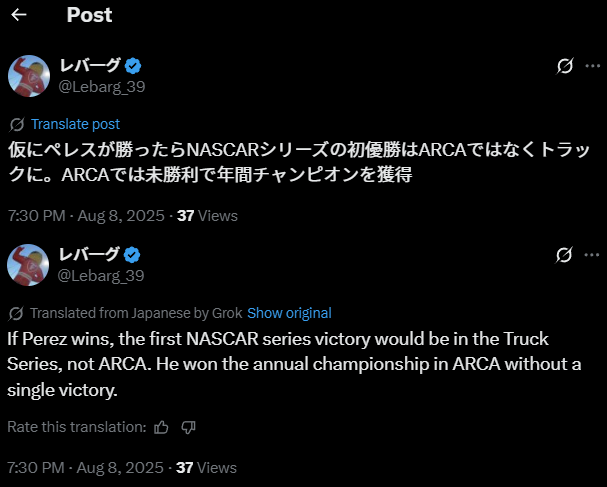Click the Grok icon on the translated post
The image size is (607, 487).
click(x=565, y=254)
